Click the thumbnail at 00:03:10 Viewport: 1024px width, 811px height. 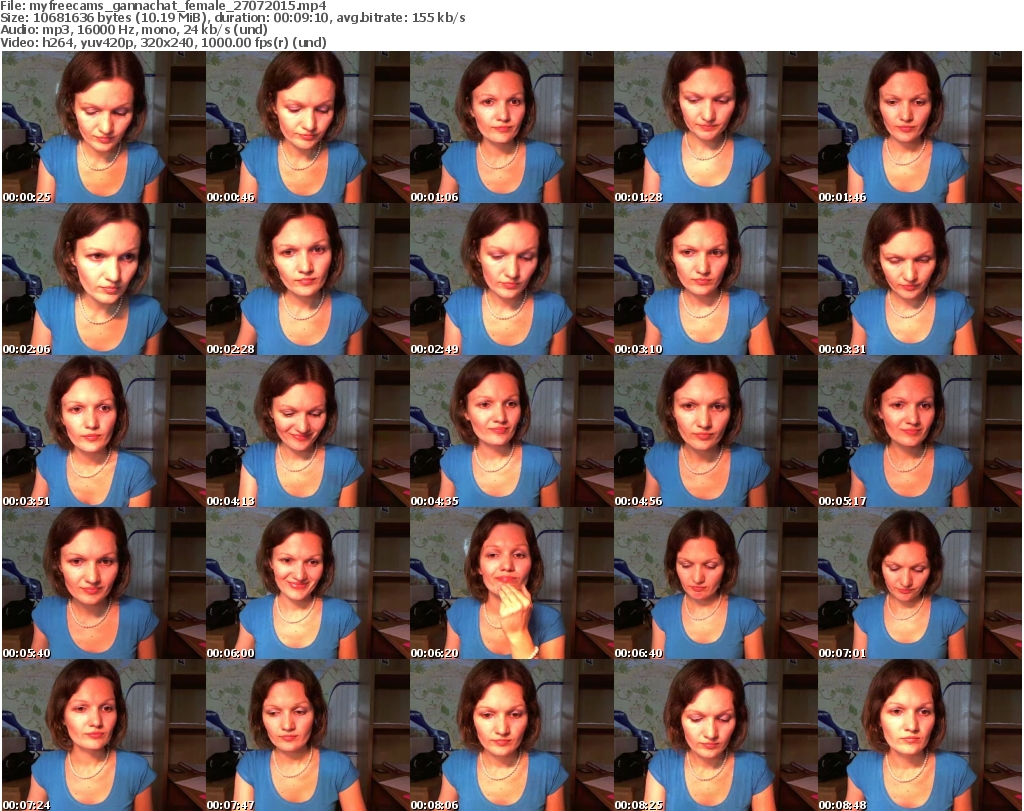[716, 279]
